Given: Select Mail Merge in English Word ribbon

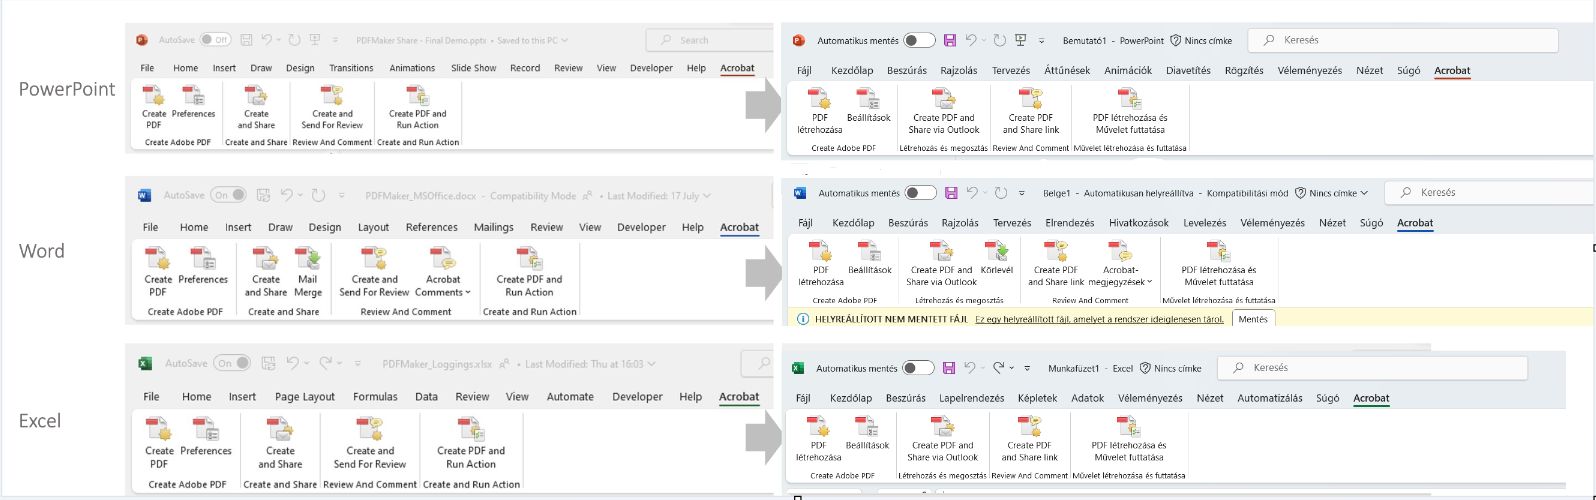Looking at the screenshot, I should click(x=308, y=272).
